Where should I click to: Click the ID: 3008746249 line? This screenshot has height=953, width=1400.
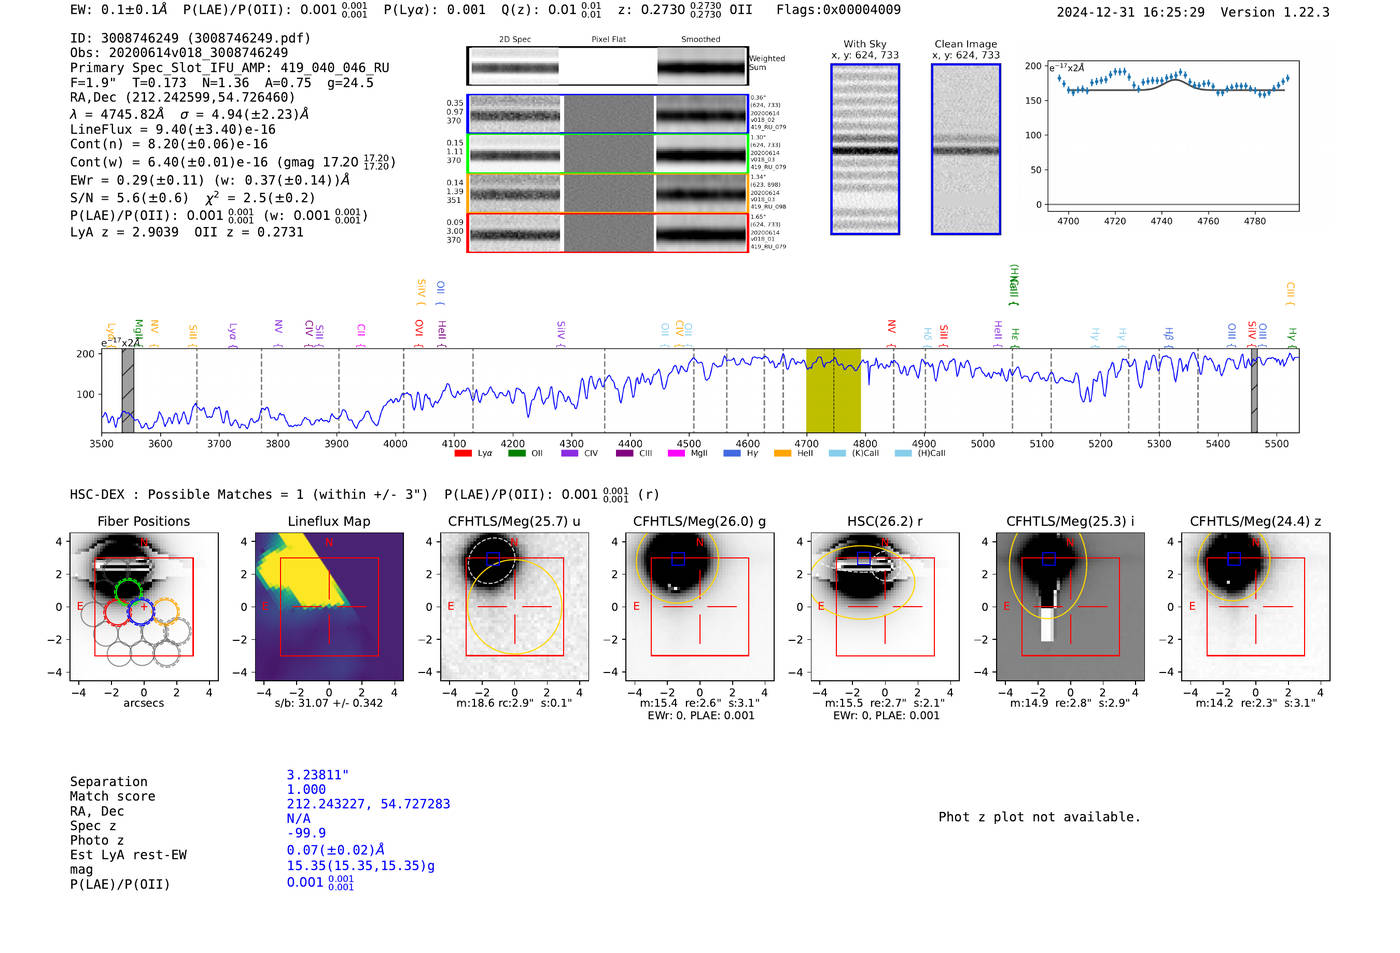[x=190, y=38]
